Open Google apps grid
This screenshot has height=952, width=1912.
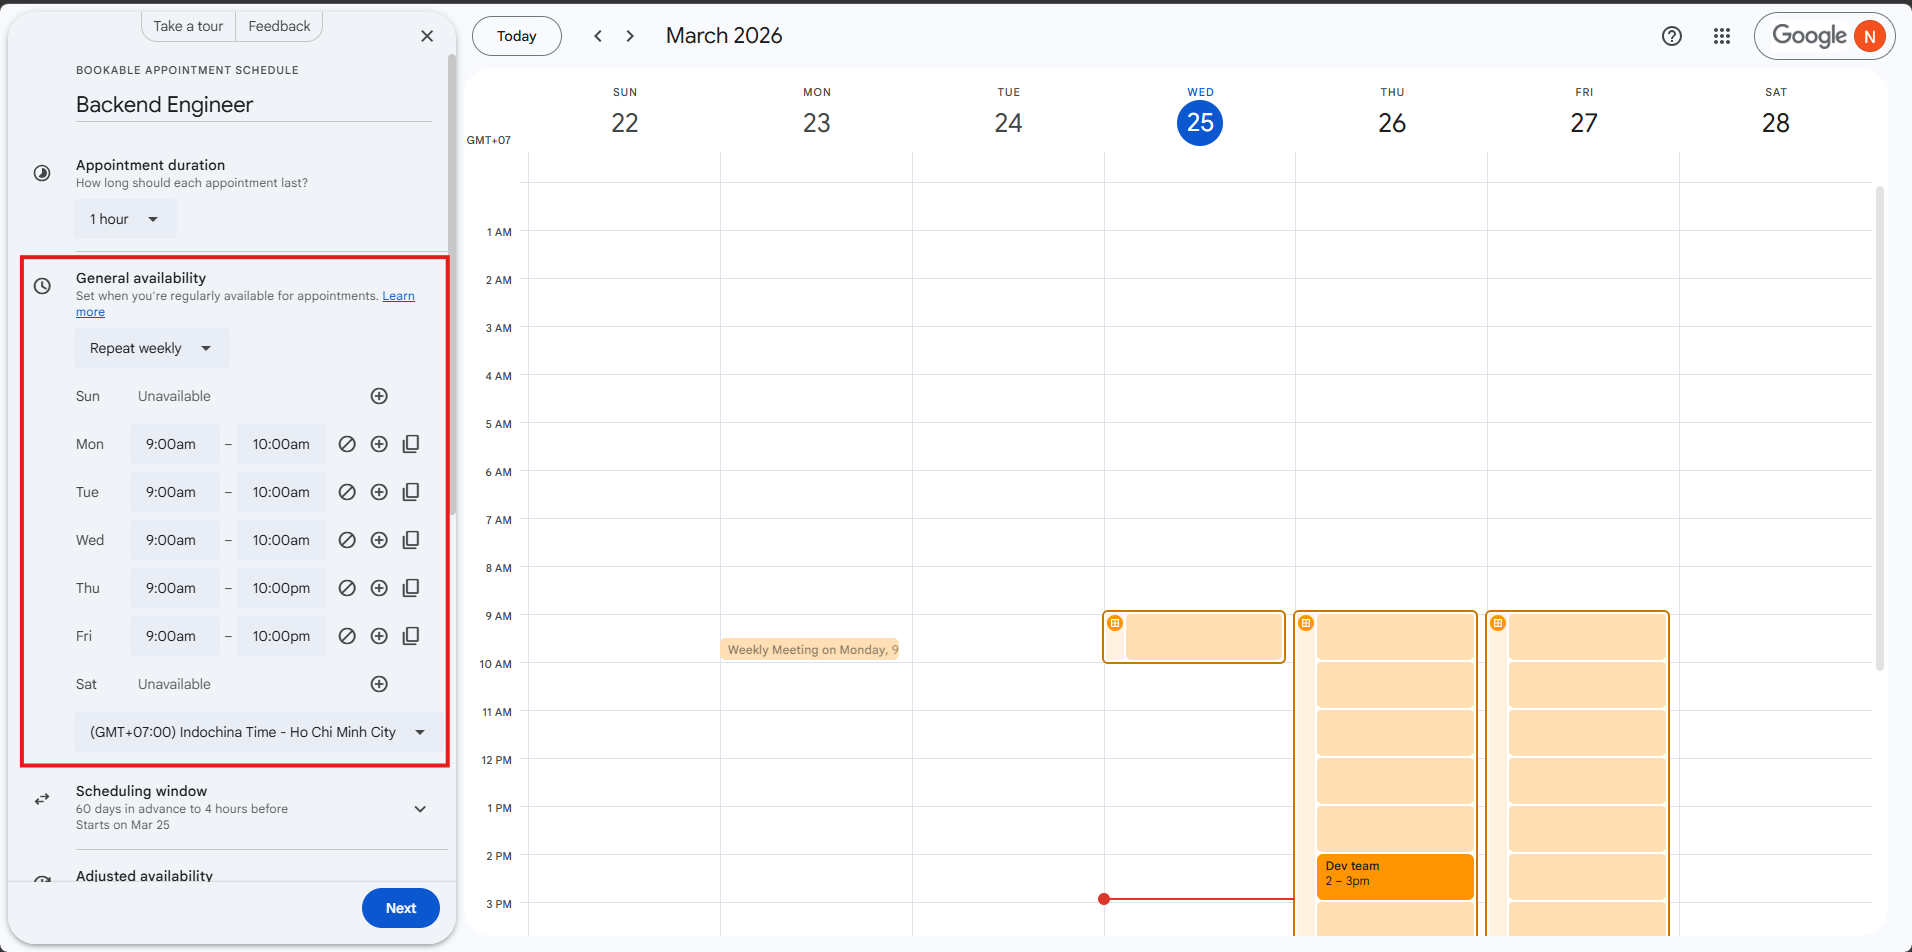click(x=1721, y=36)
